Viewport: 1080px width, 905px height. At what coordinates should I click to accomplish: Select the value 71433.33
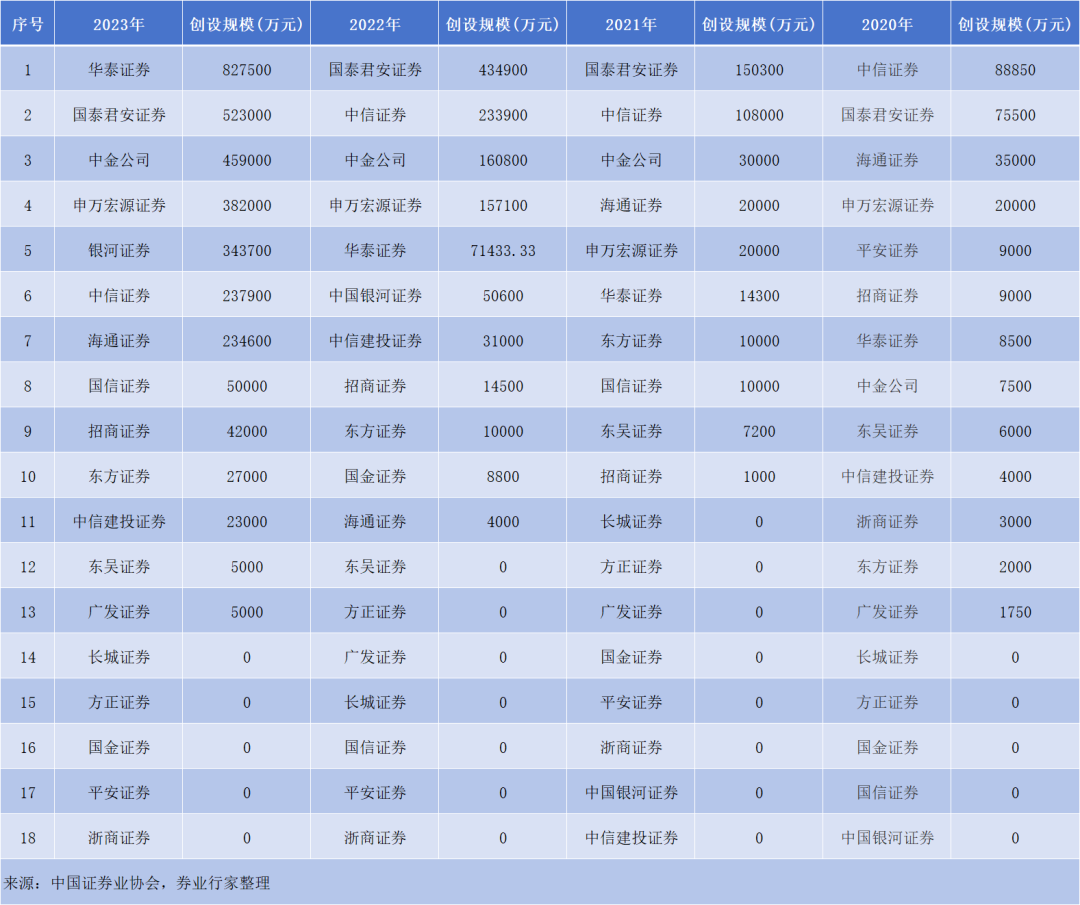tap(503, 251)
